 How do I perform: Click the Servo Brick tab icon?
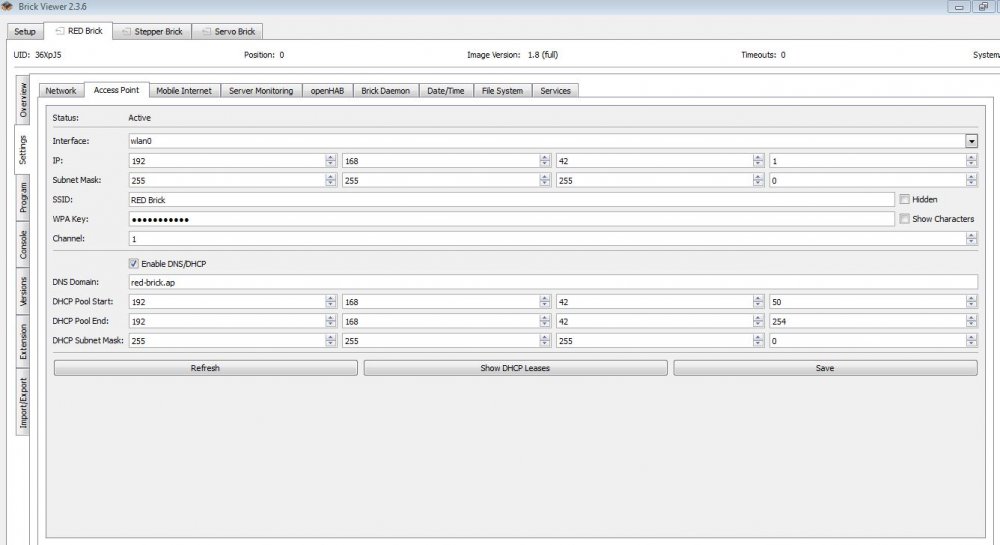point(206,32)
